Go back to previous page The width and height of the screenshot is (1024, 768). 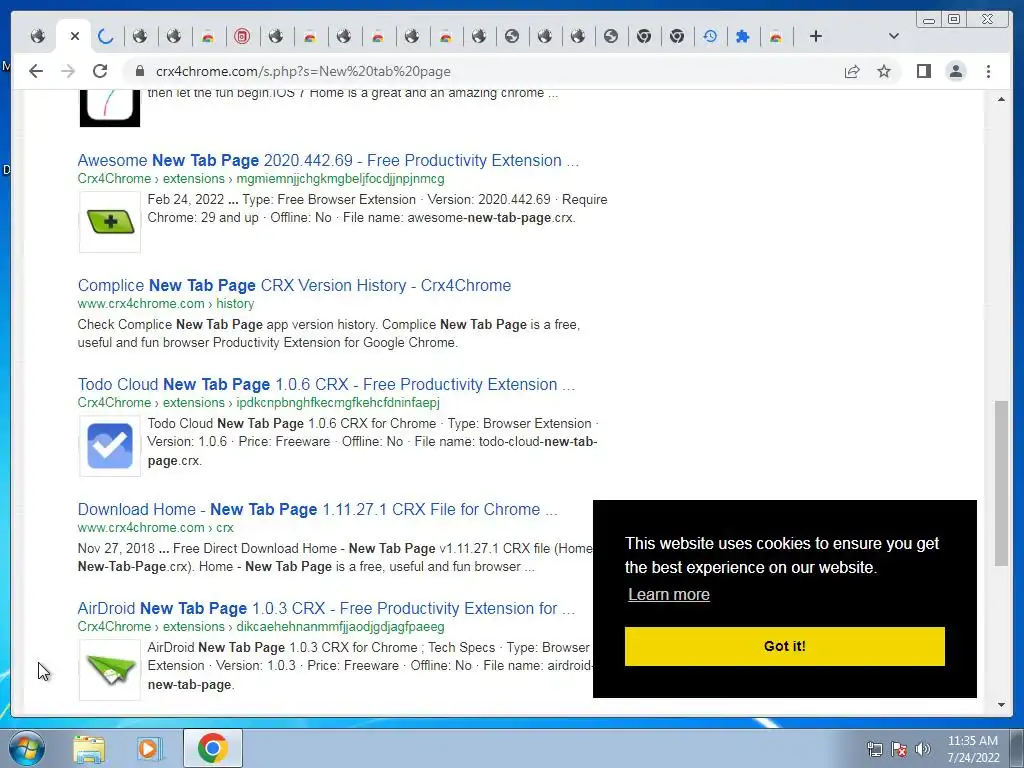point(36,71)
